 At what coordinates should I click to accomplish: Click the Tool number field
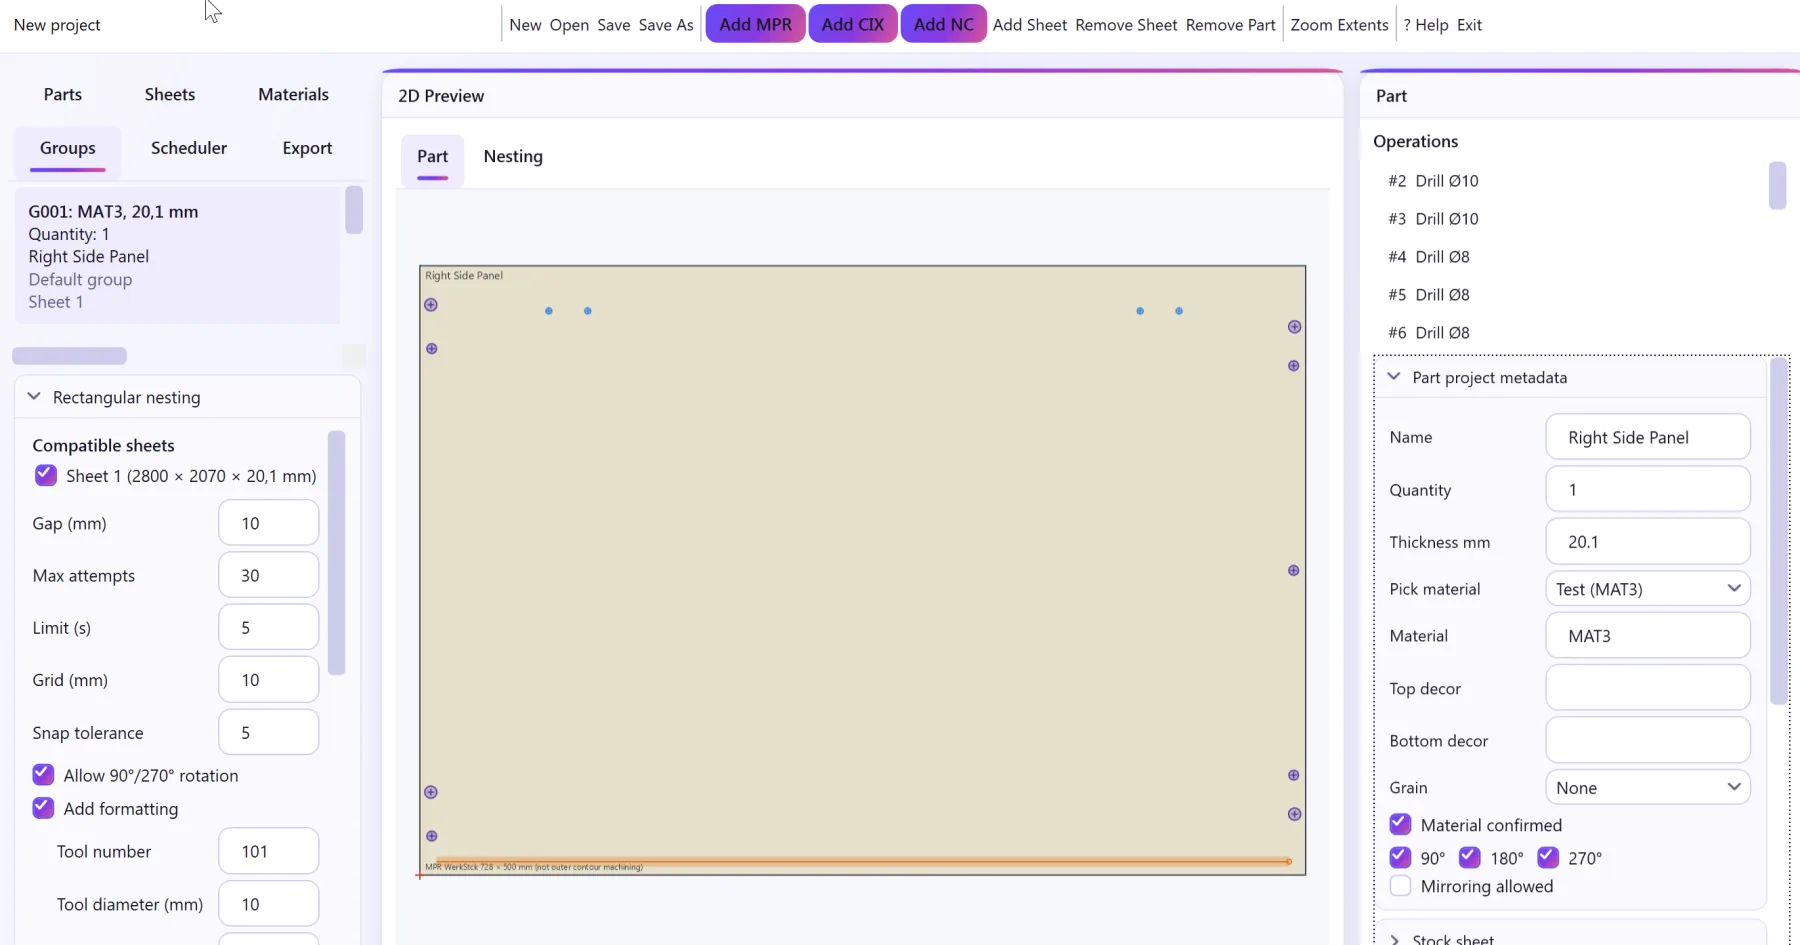click(269, 851)
